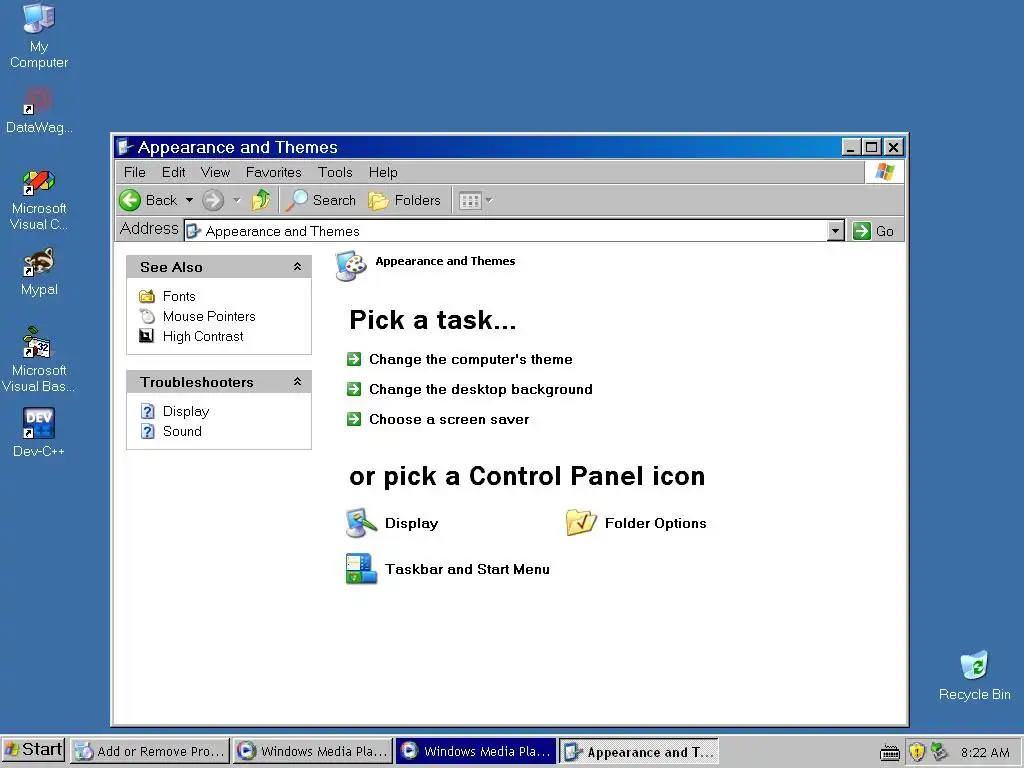Click the Go button next to address bar
The height and width of the screenshot is (768, 1024).
(x=874, y=231)
